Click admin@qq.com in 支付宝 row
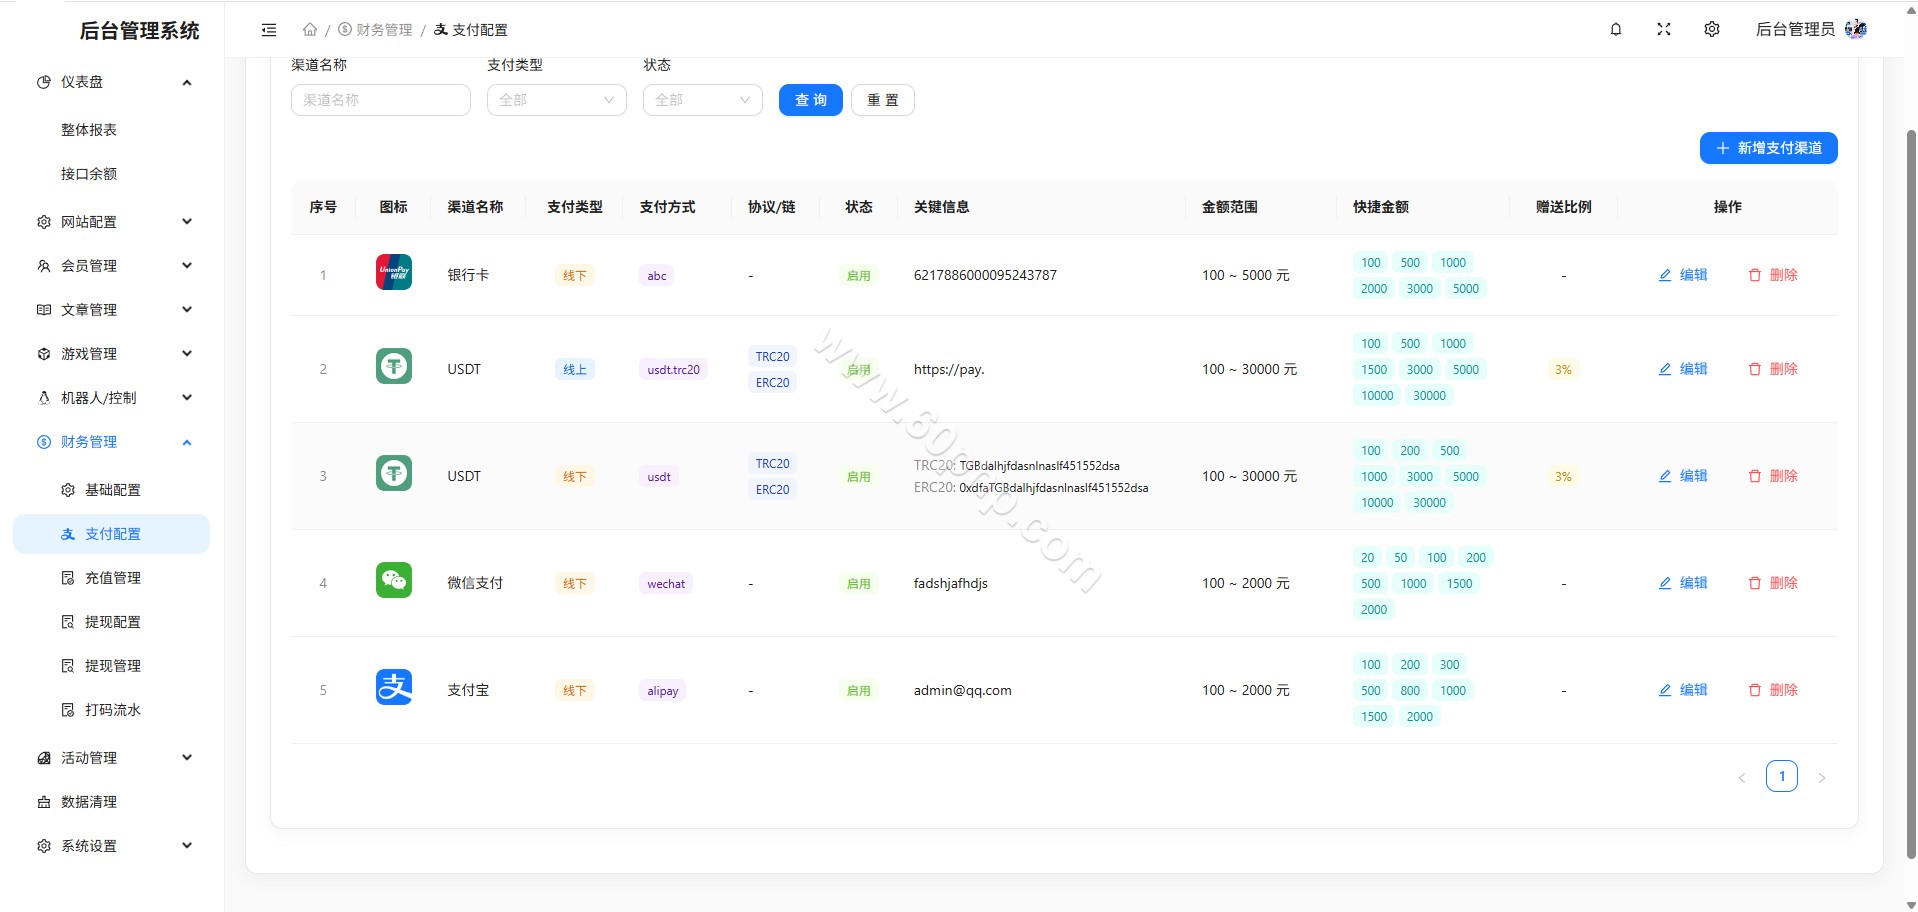Image resolution: width=1918 pixels, height=912 pixels. (962, 690)
